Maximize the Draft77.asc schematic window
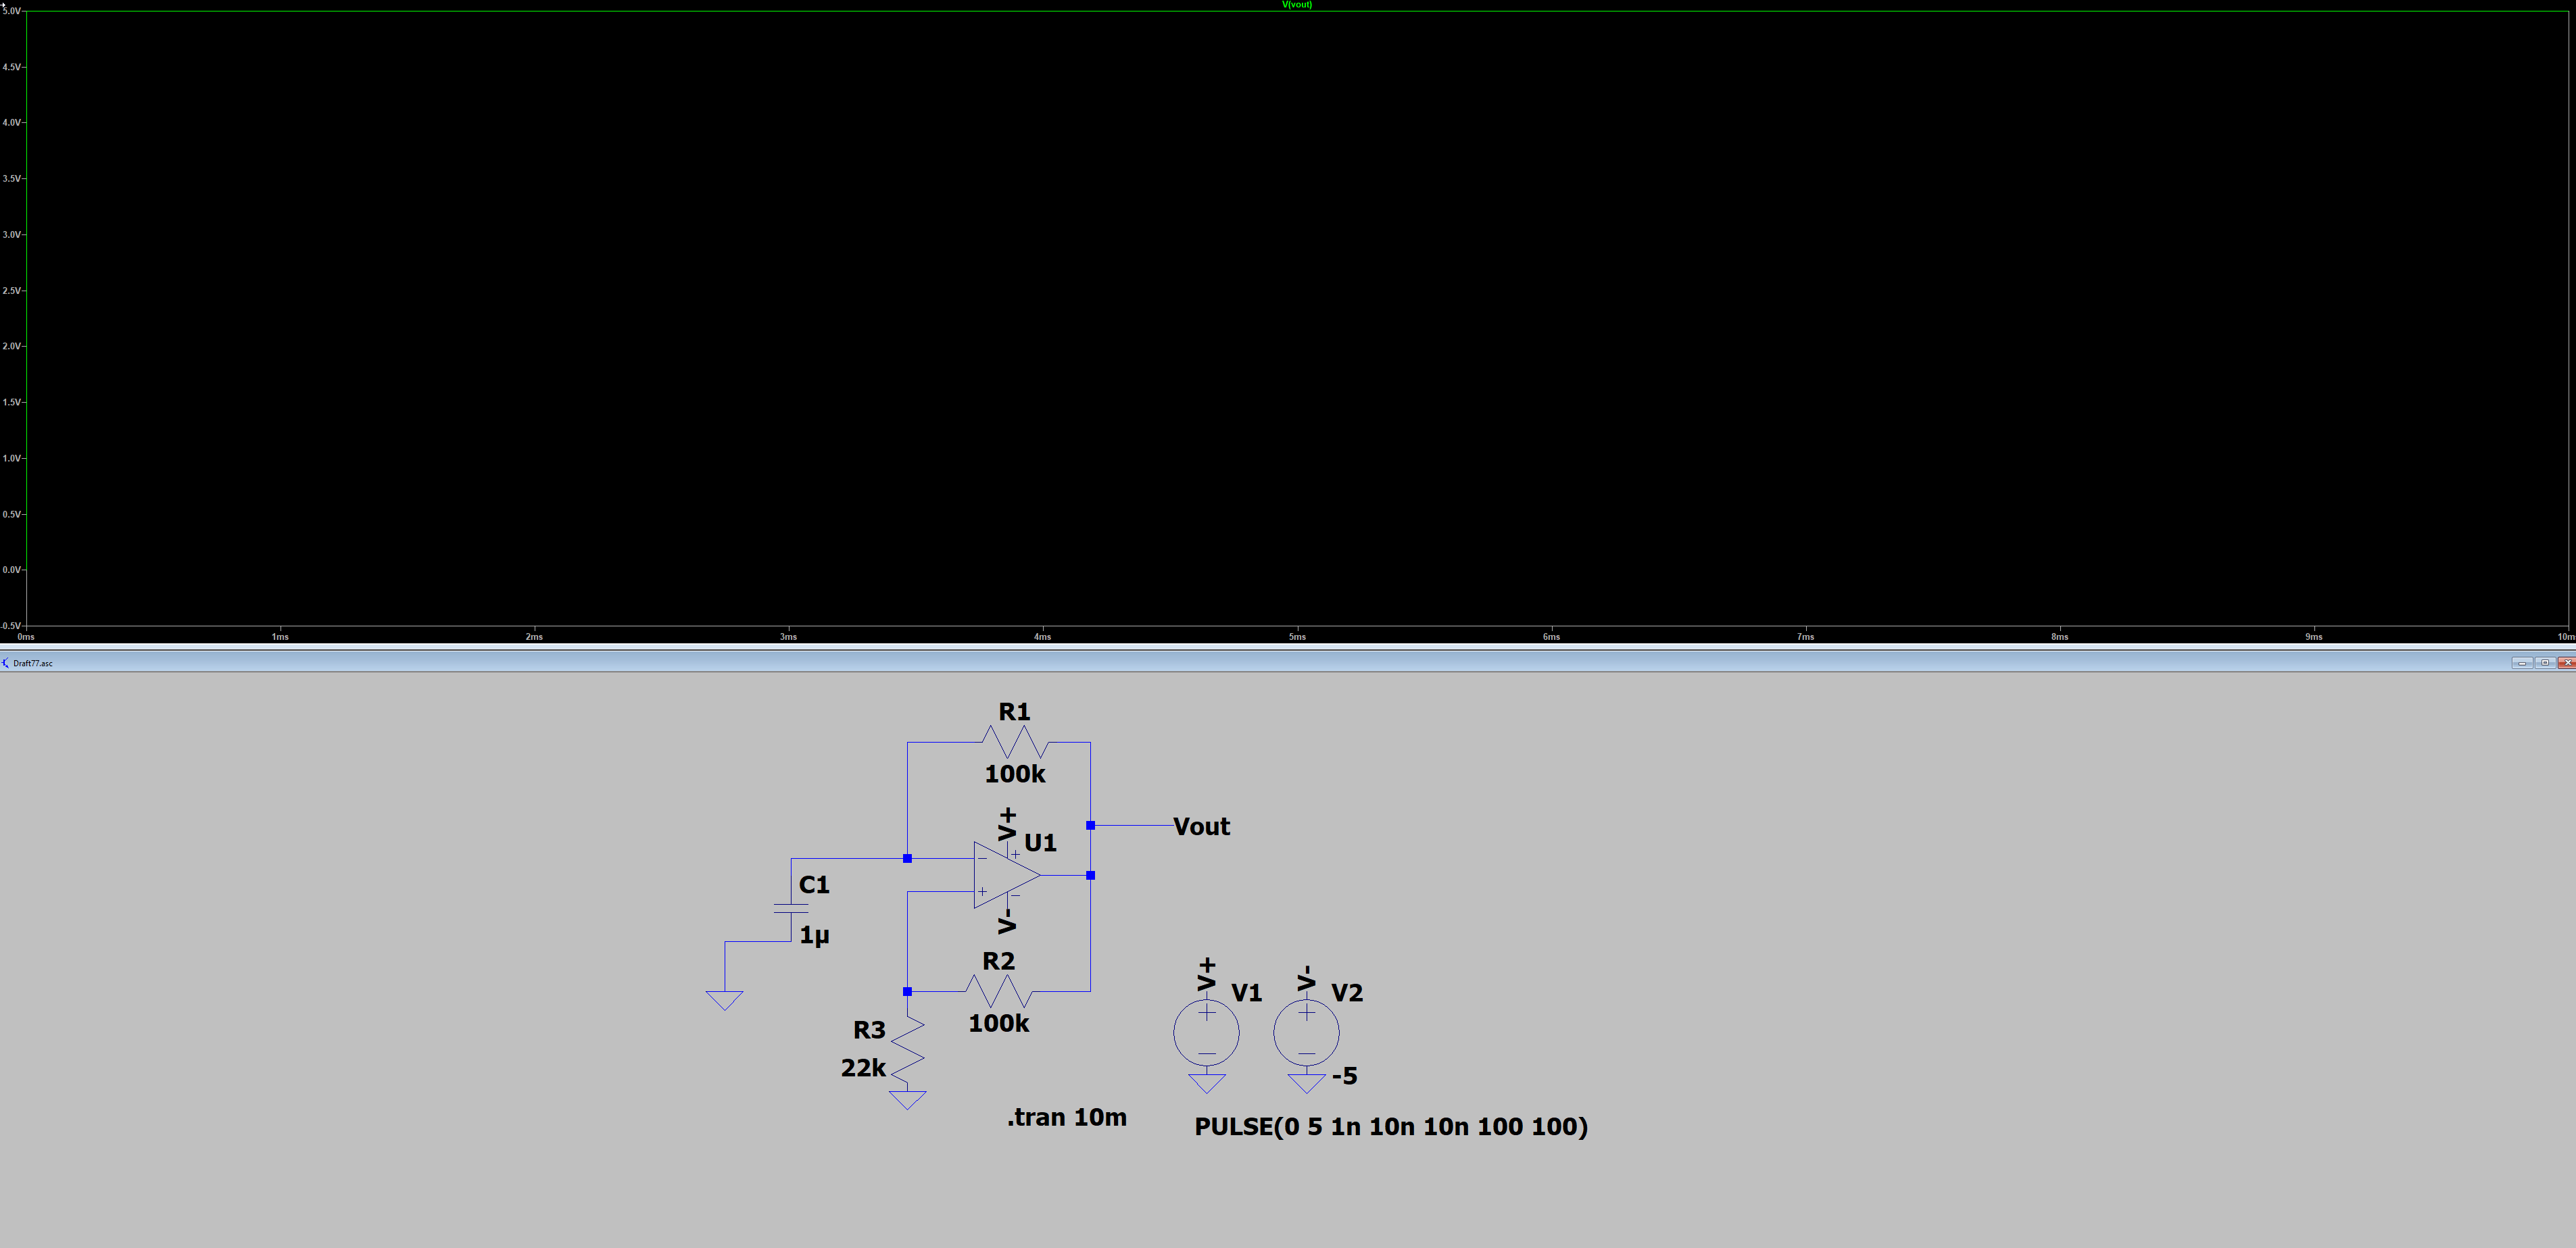 (x=2545, y=663)
